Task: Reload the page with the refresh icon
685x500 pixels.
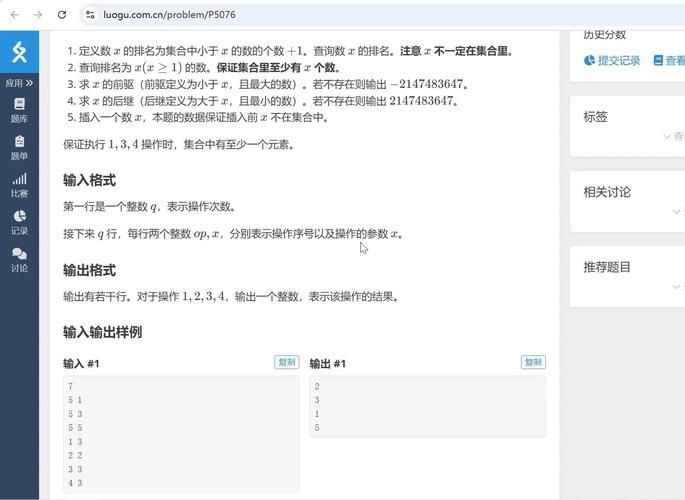Action: (x=62, y=14)
